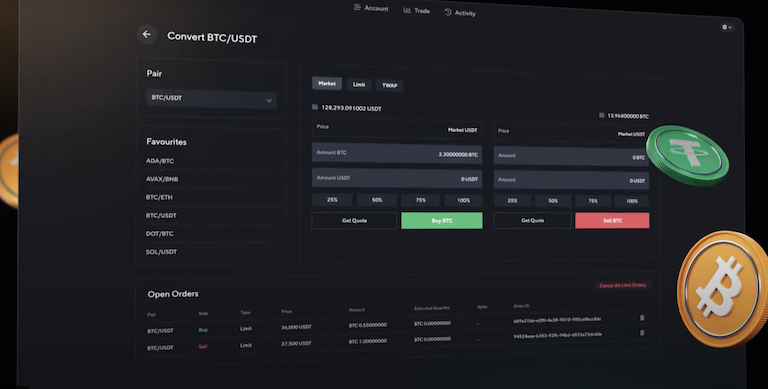Click the green Buy side label in orders
The height and width of the screenshot is (389, 768).
pyautogui.click(x=203, y=330)
